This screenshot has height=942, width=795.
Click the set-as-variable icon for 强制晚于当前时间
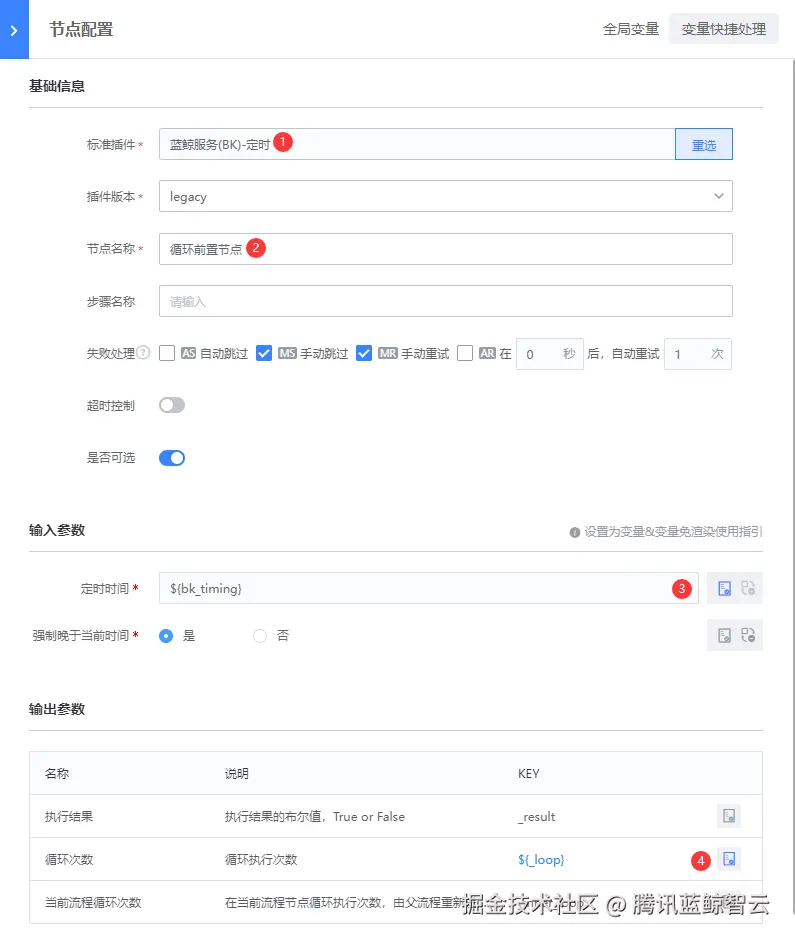(x=725, y=635)
